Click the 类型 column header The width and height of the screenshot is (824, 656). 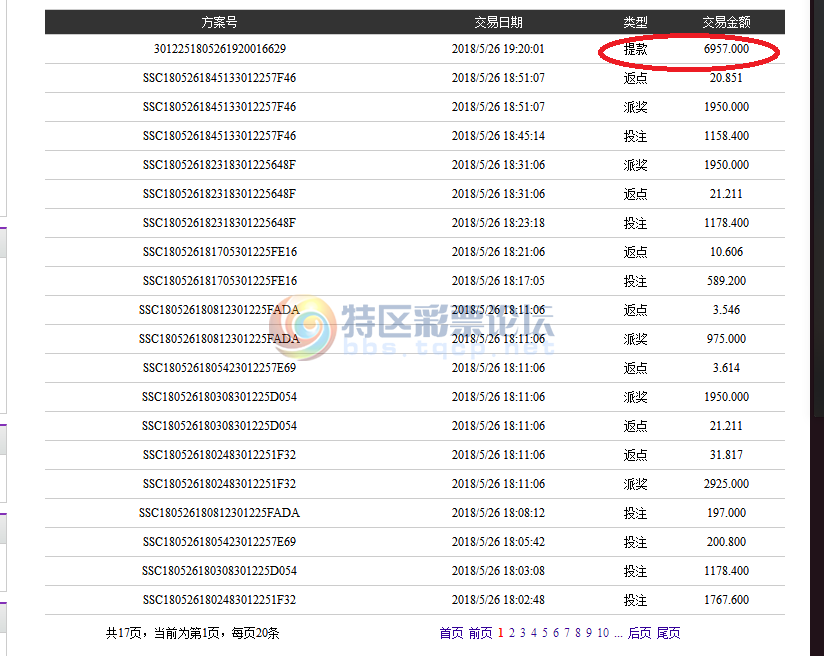pyautogui.click(x=635, y=22)
